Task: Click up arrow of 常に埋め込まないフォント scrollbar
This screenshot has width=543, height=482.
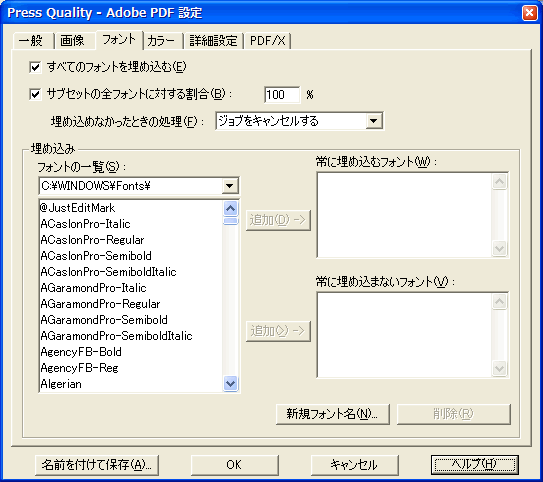Action: 499,302
